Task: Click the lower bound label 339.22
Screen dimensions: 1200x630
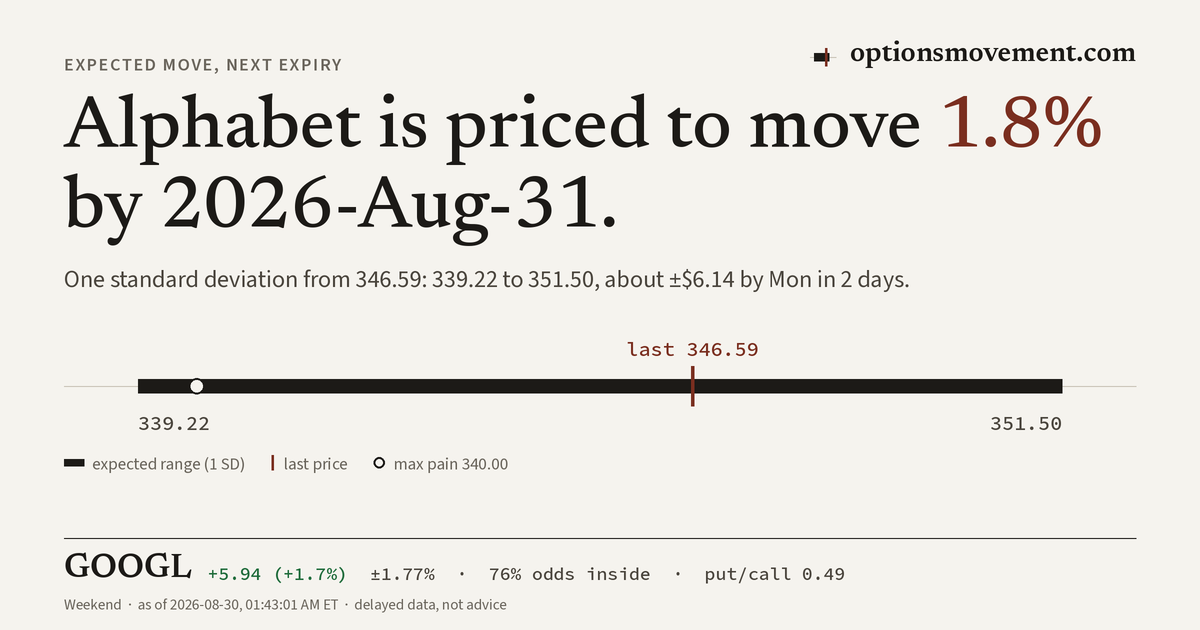Action: click(x=174, y=424)
